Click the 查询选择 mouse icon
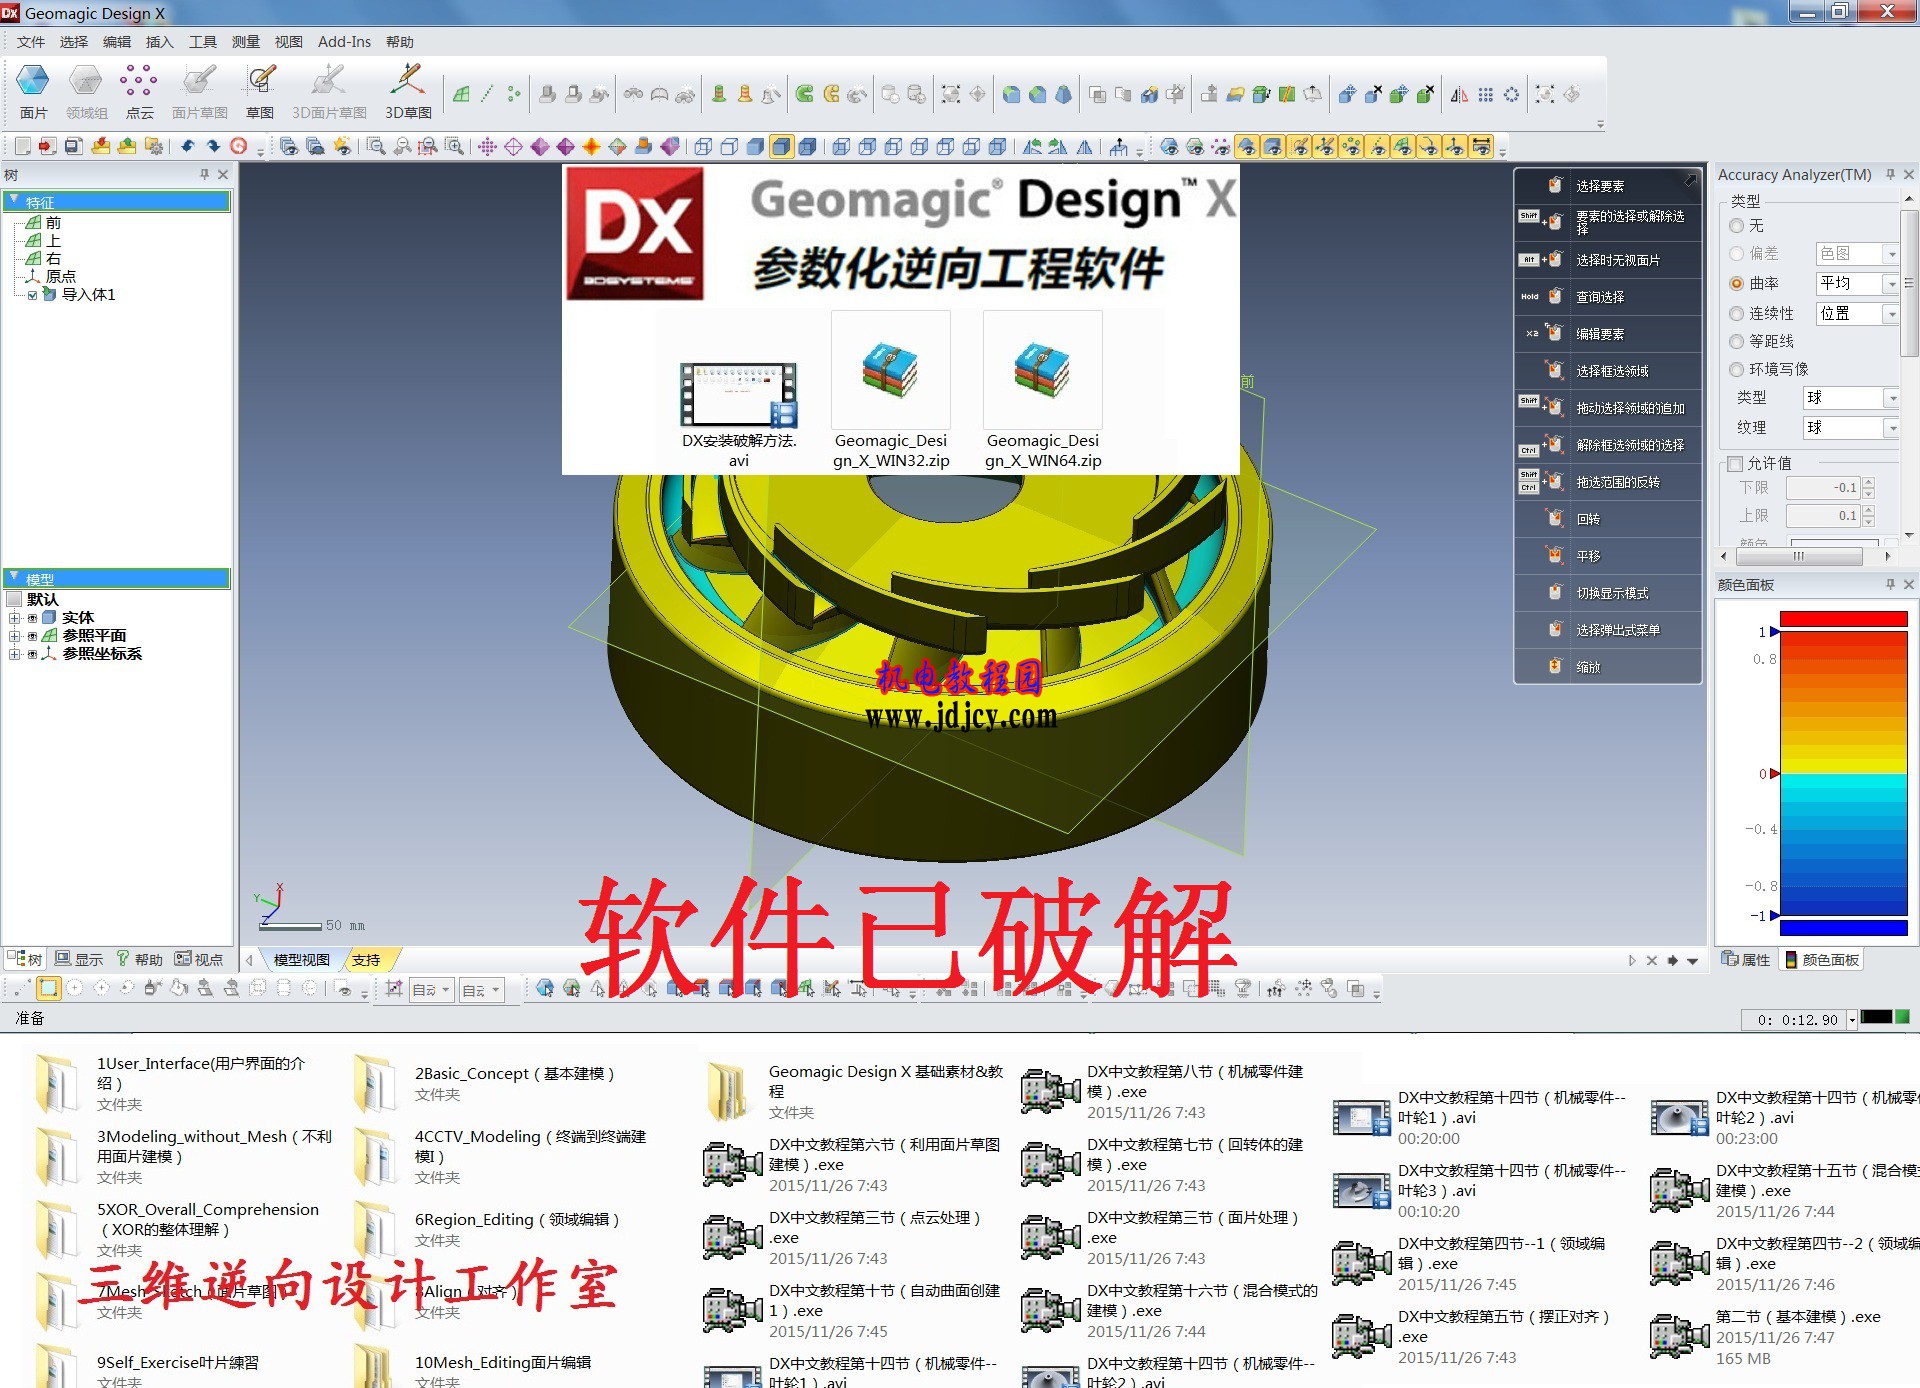Image resolution: width=1920 pixels, height=1388 pixels. (x=1554, y=296)
